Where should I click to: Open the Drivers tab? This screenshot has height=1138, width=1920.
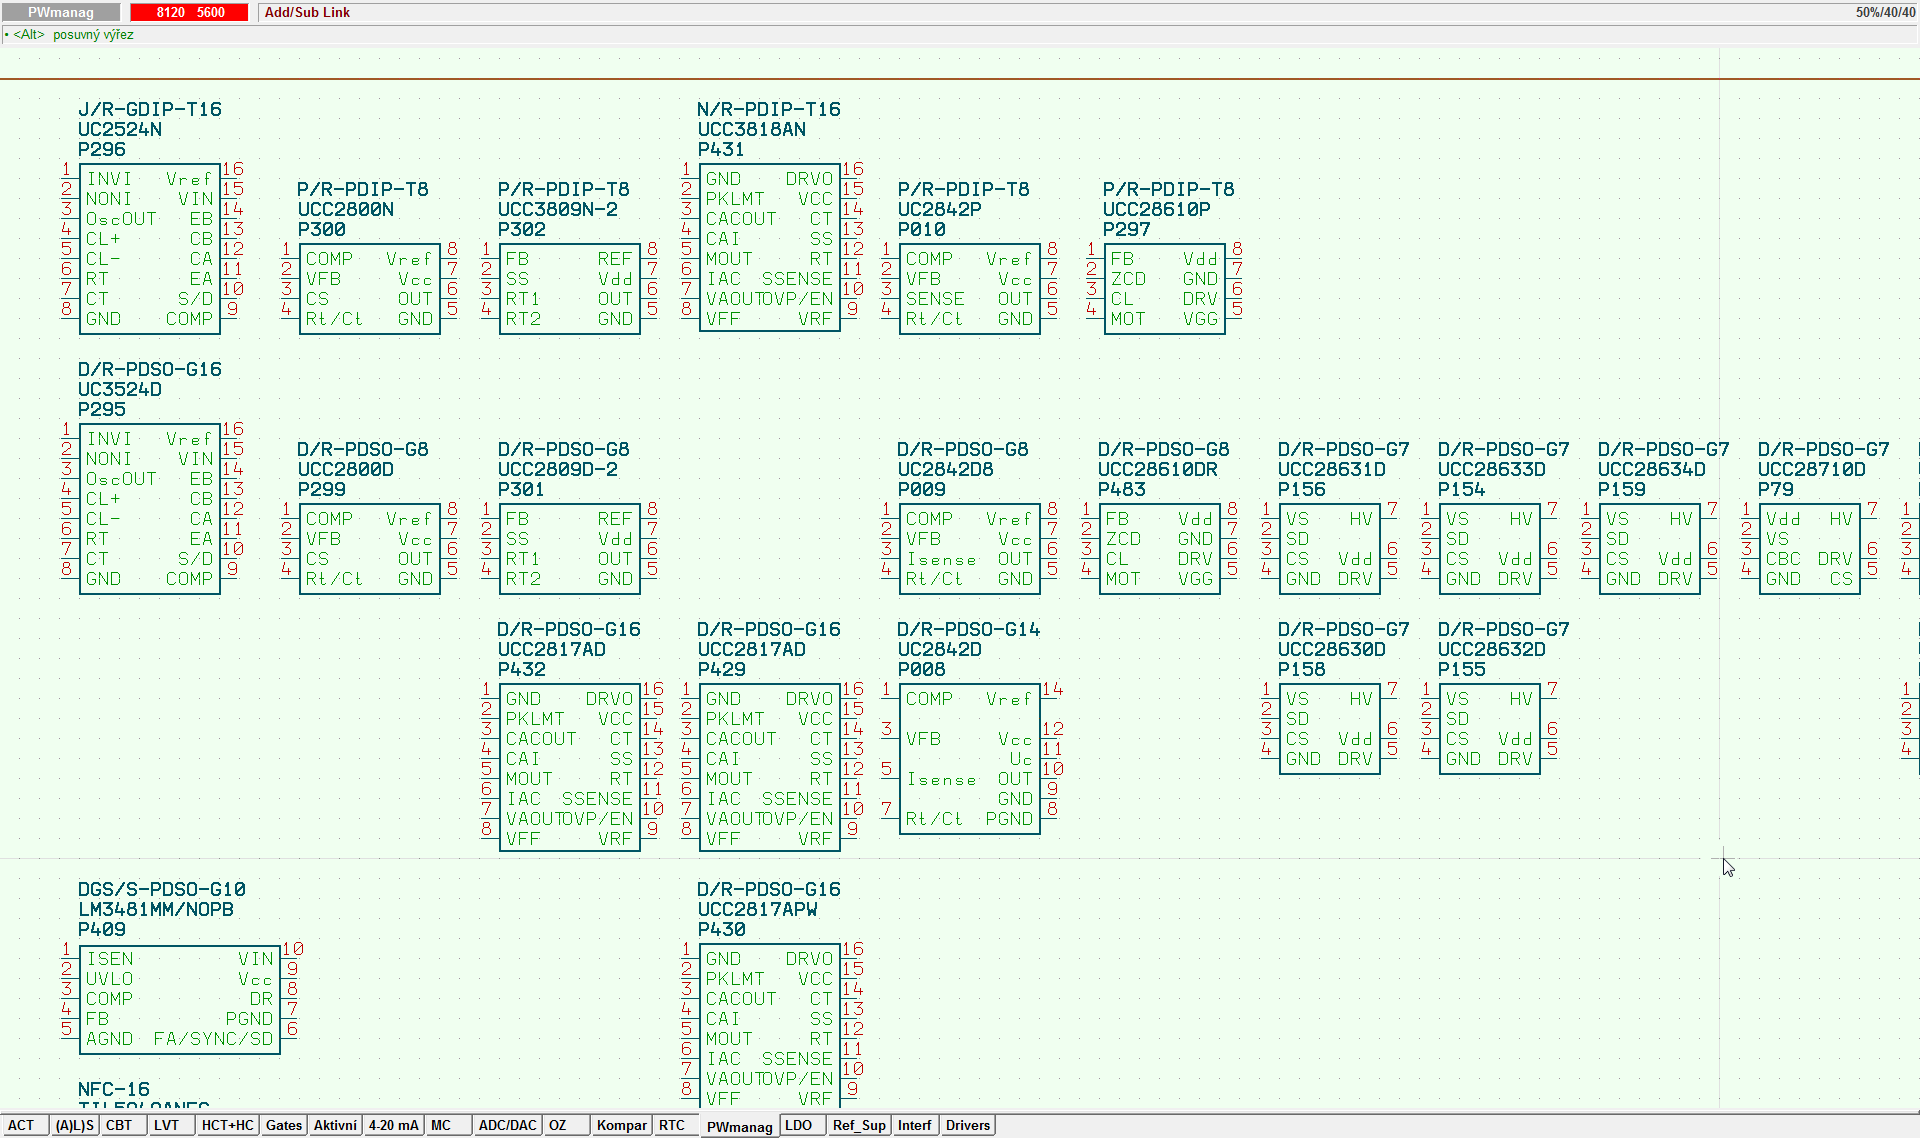point(967,1126)
